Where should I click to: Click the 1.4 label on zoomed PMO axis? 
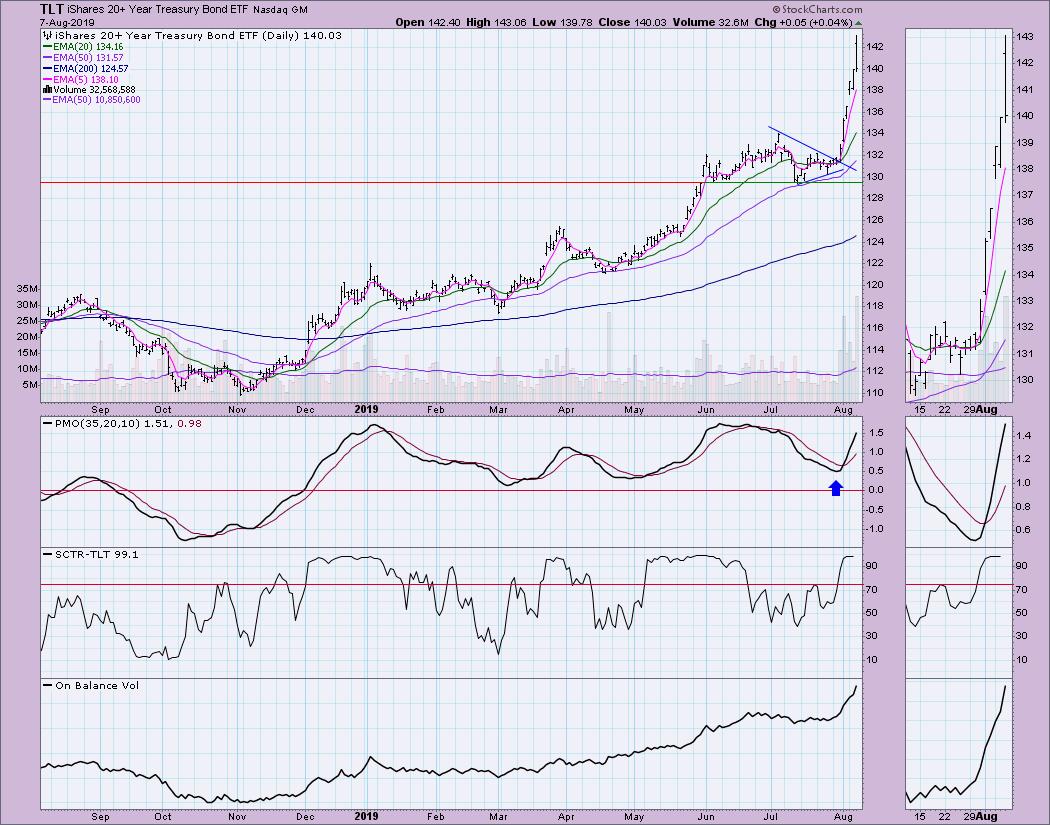(x=1024, y=436)
